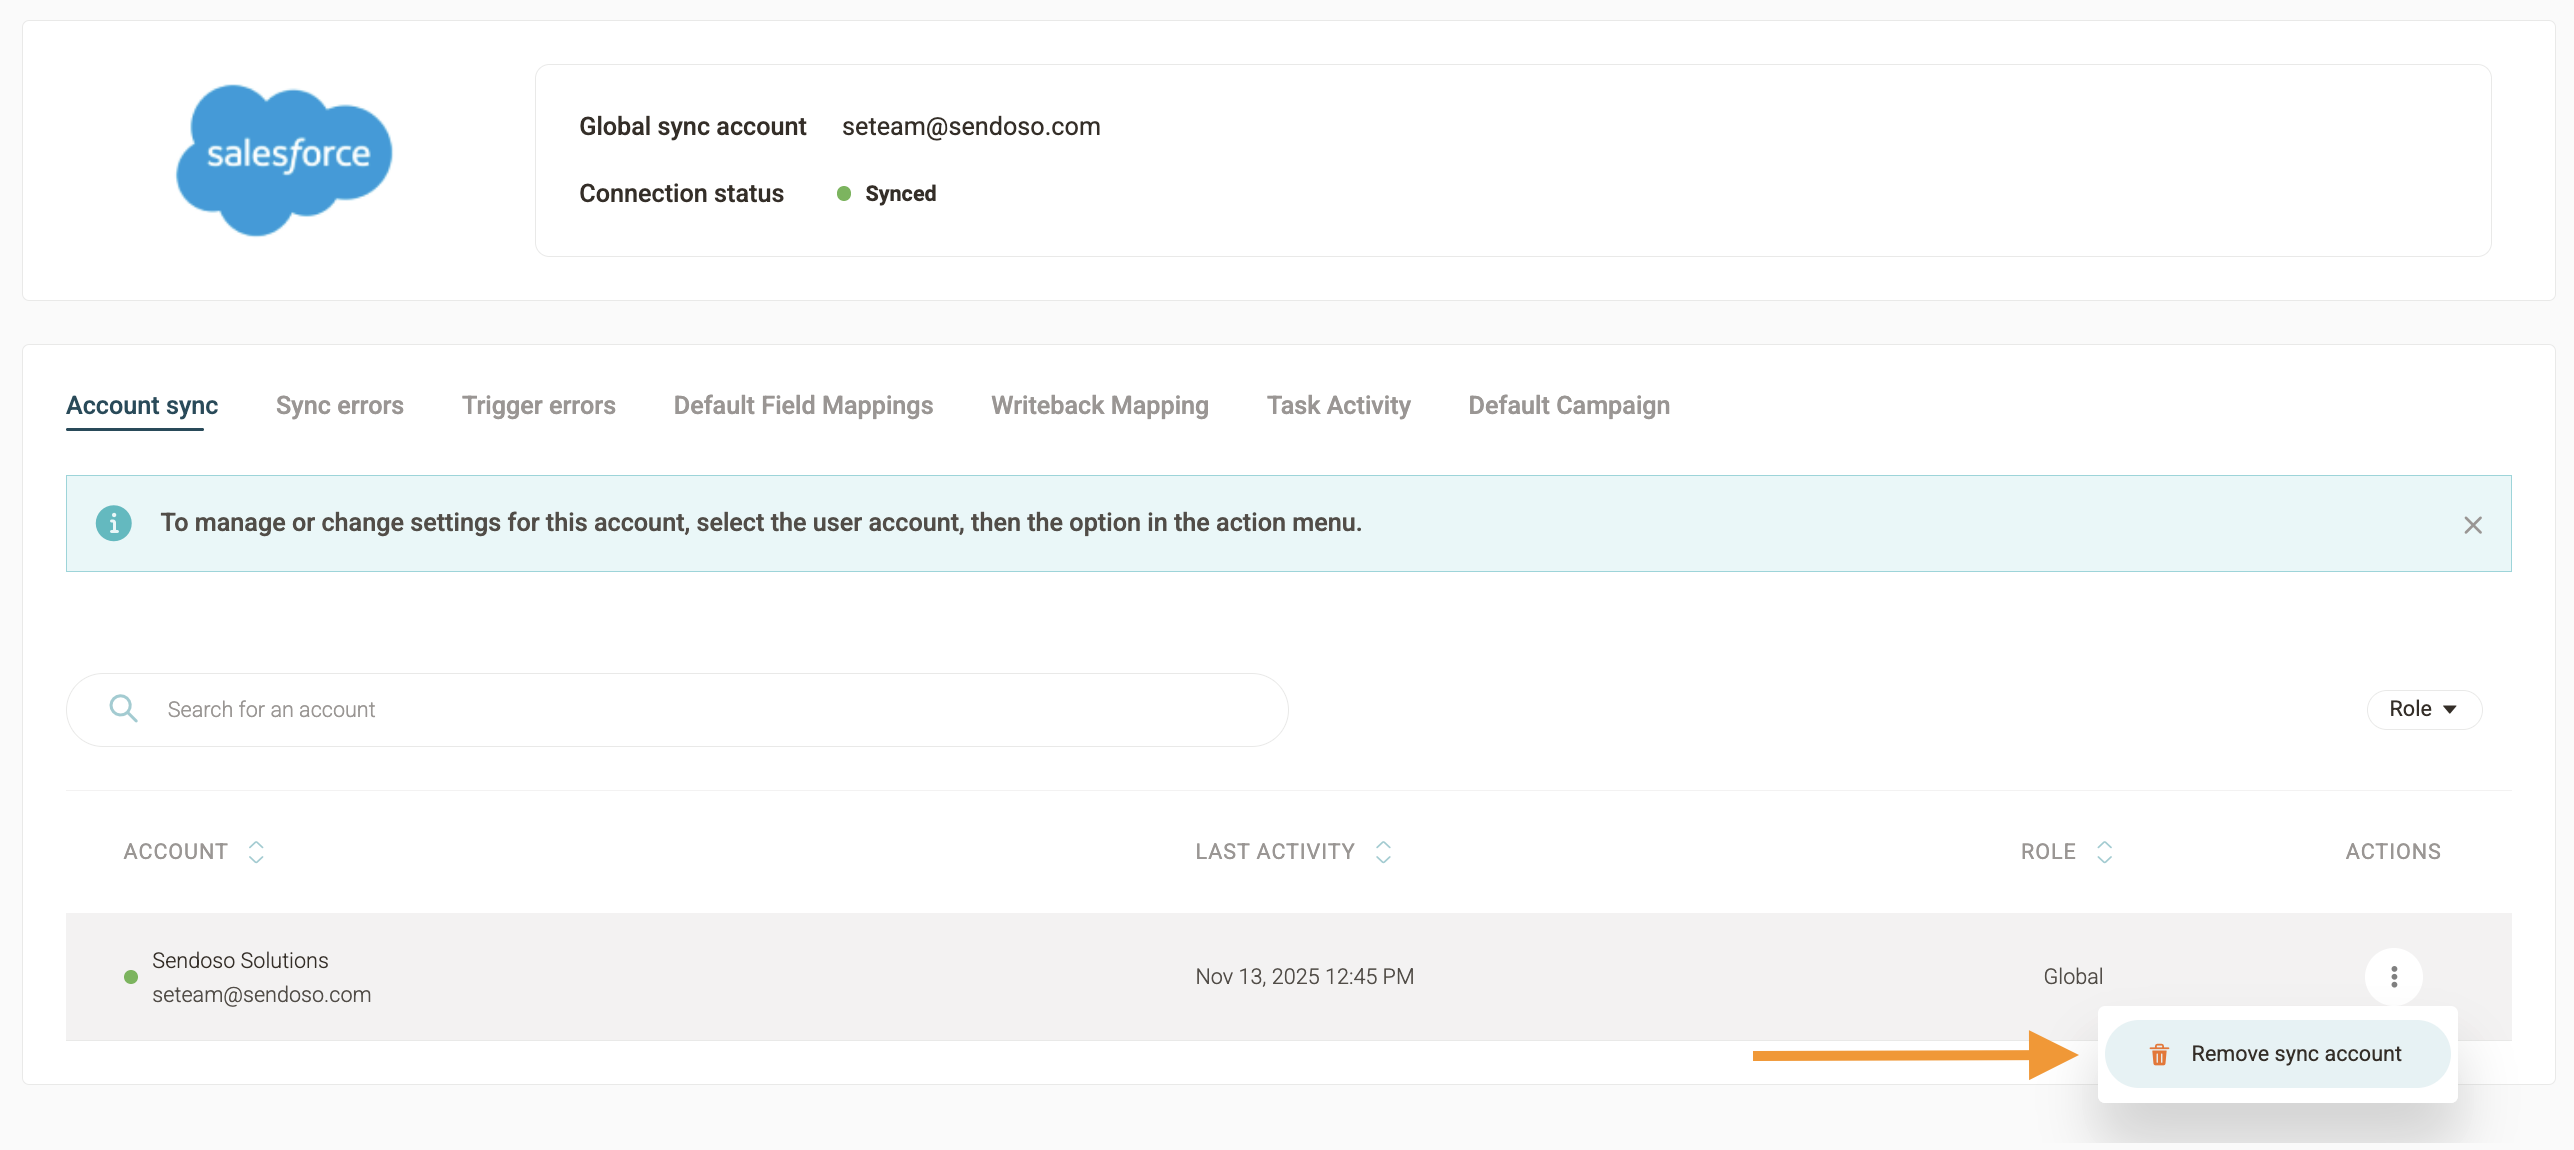Click the green dot beside Sendoso Solutions
2574x1150 pixels.
point(130,977)
